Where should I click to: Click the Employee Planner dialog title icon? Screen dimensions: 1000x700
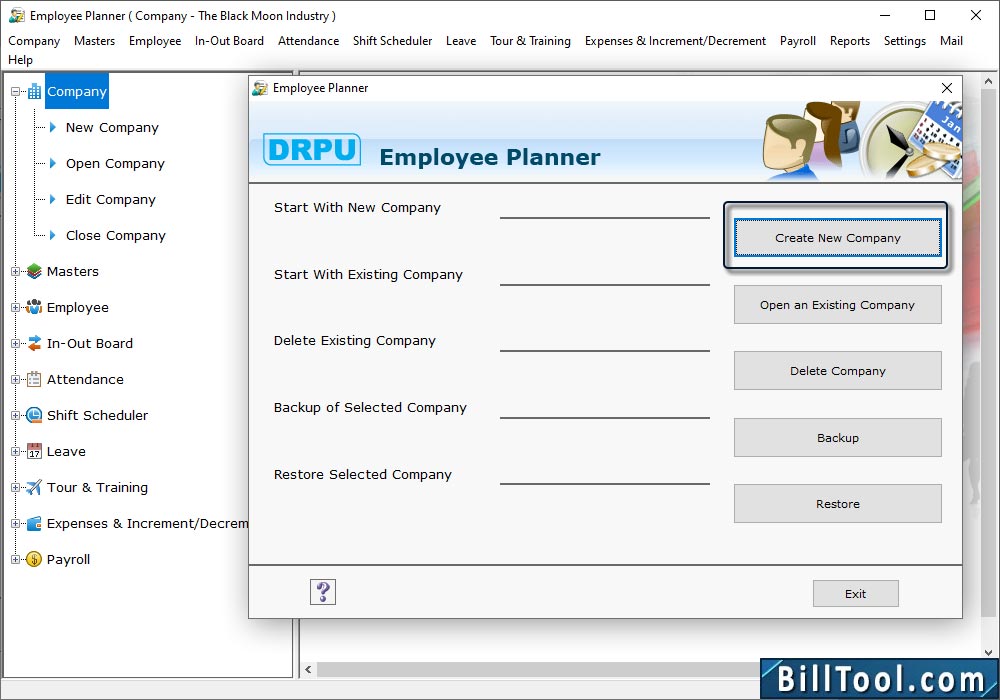[260, 88]
